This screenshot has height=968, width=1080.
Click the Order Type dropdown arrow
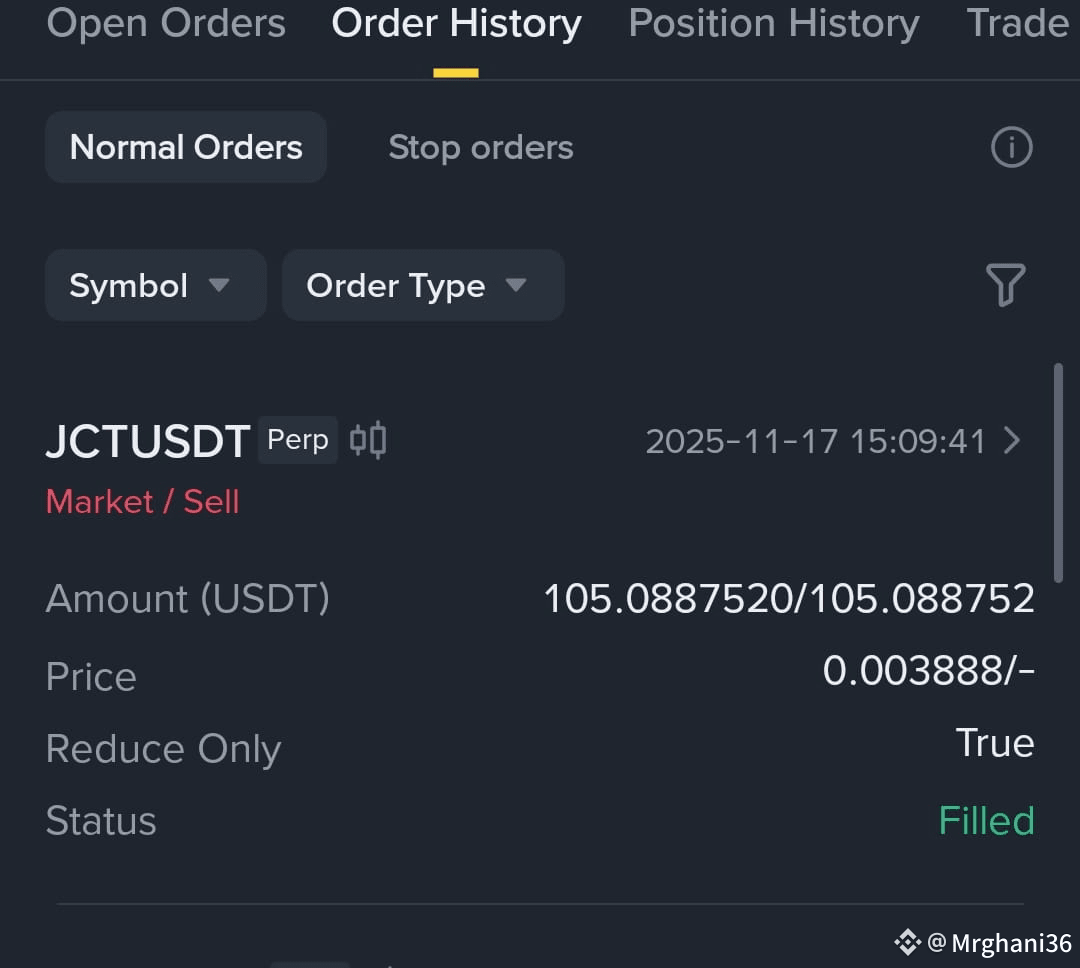(515, 285)
